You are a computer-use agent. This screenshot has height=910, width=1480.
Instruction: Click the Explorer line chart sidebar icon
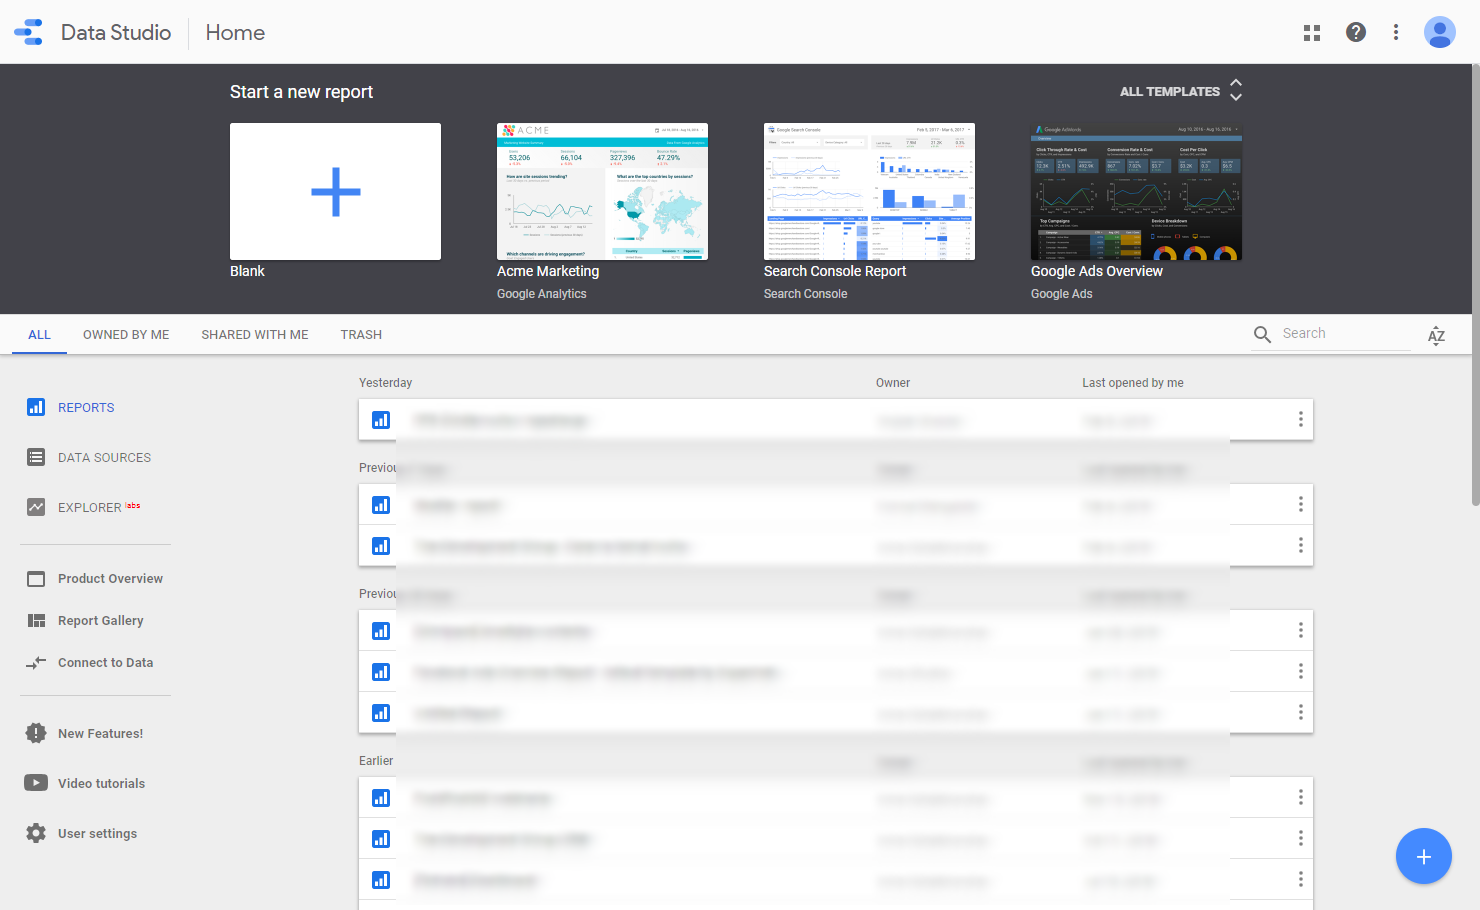(x=36, y=507)
